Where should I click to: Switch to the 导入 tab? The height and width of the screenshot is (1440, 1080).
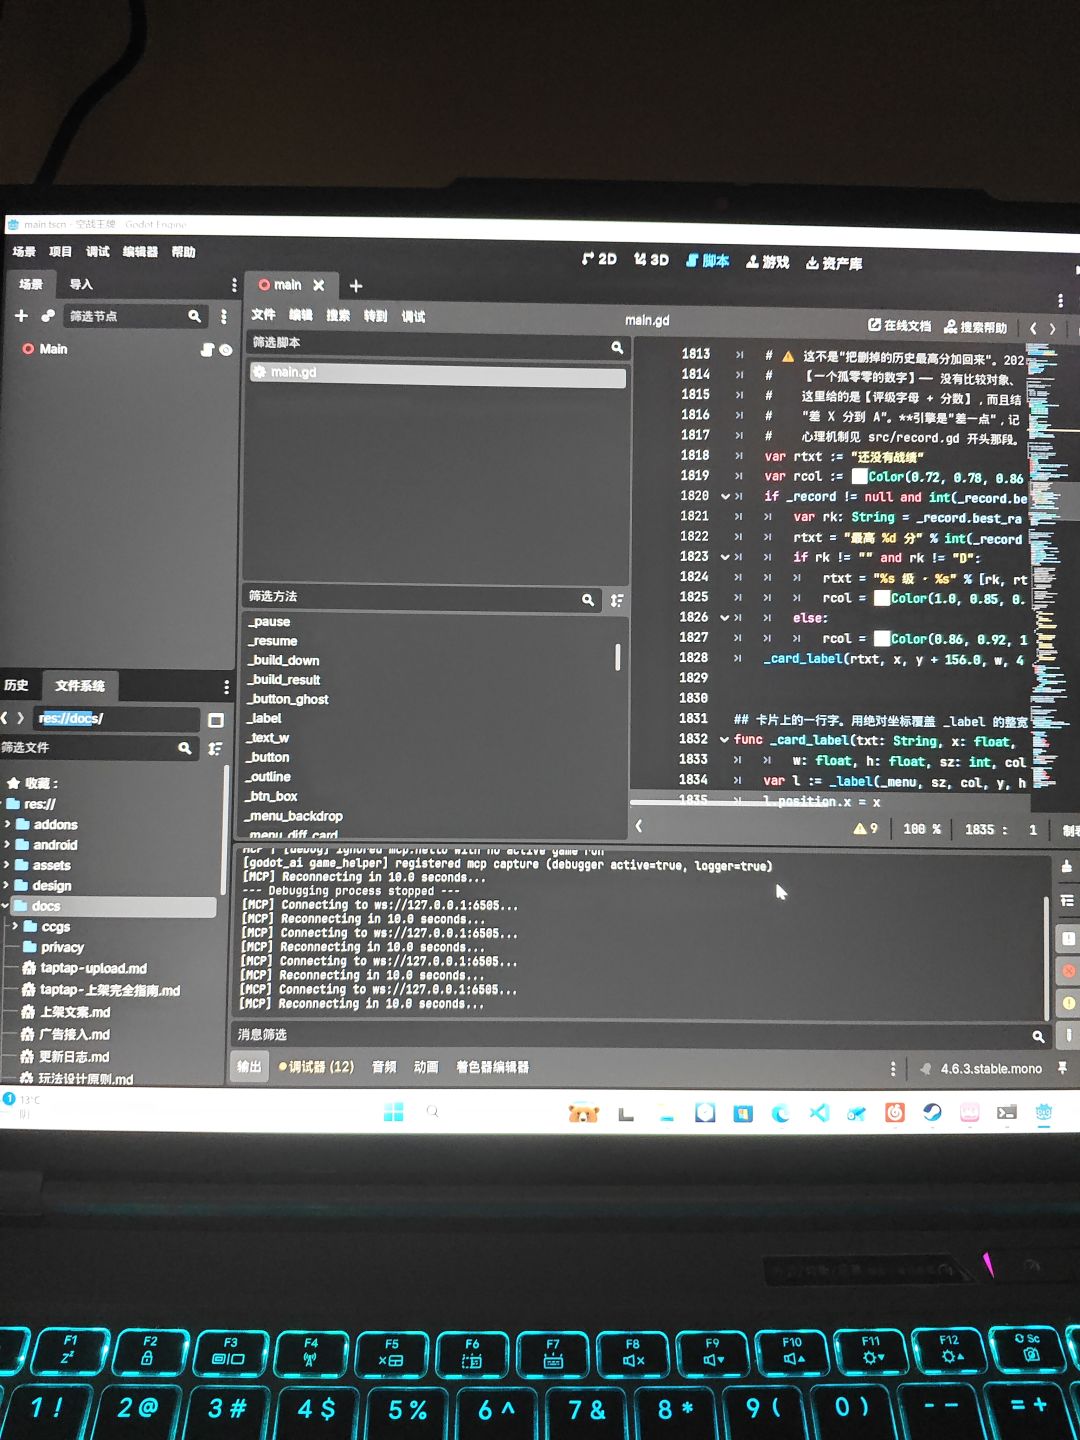point(81,284)
